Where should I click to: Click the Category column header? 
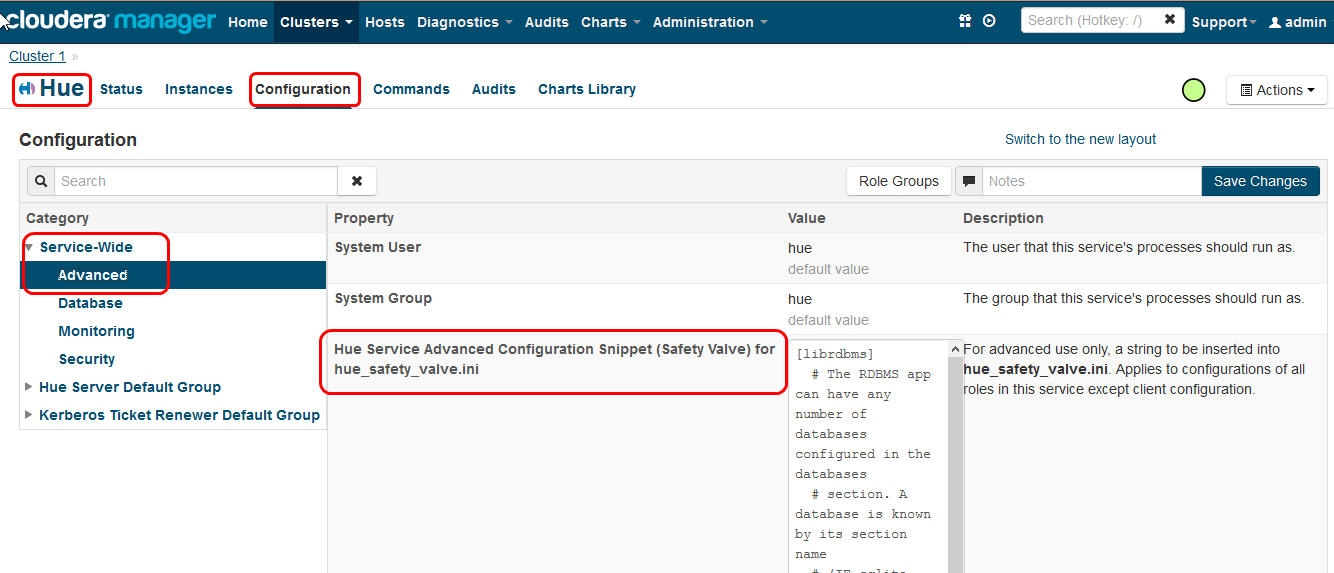pyautogui.click(x=57, y=218)
